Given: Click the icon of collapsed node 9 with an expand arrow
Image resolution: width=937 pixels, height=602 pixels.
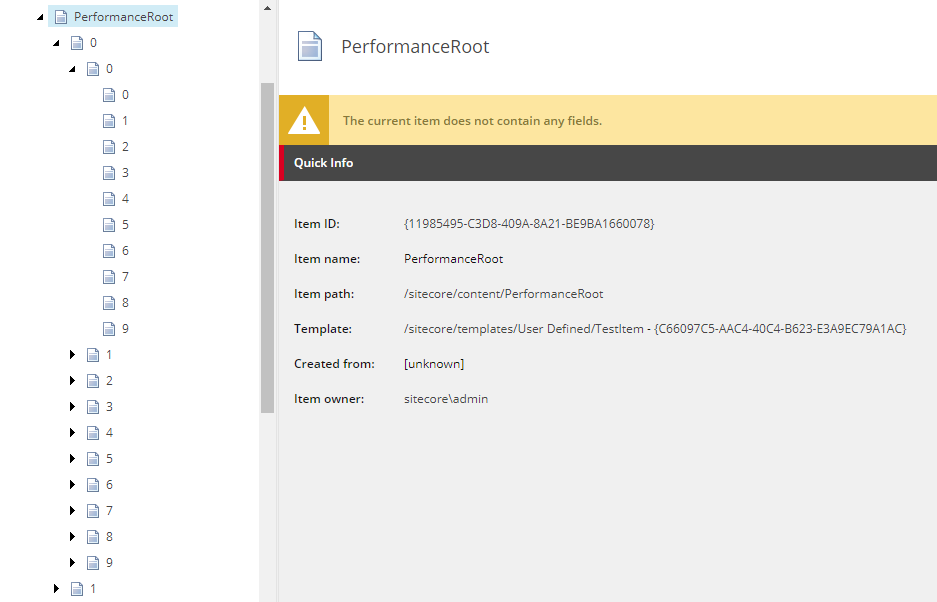Looking at the screenshot, I should click(93, 563).
